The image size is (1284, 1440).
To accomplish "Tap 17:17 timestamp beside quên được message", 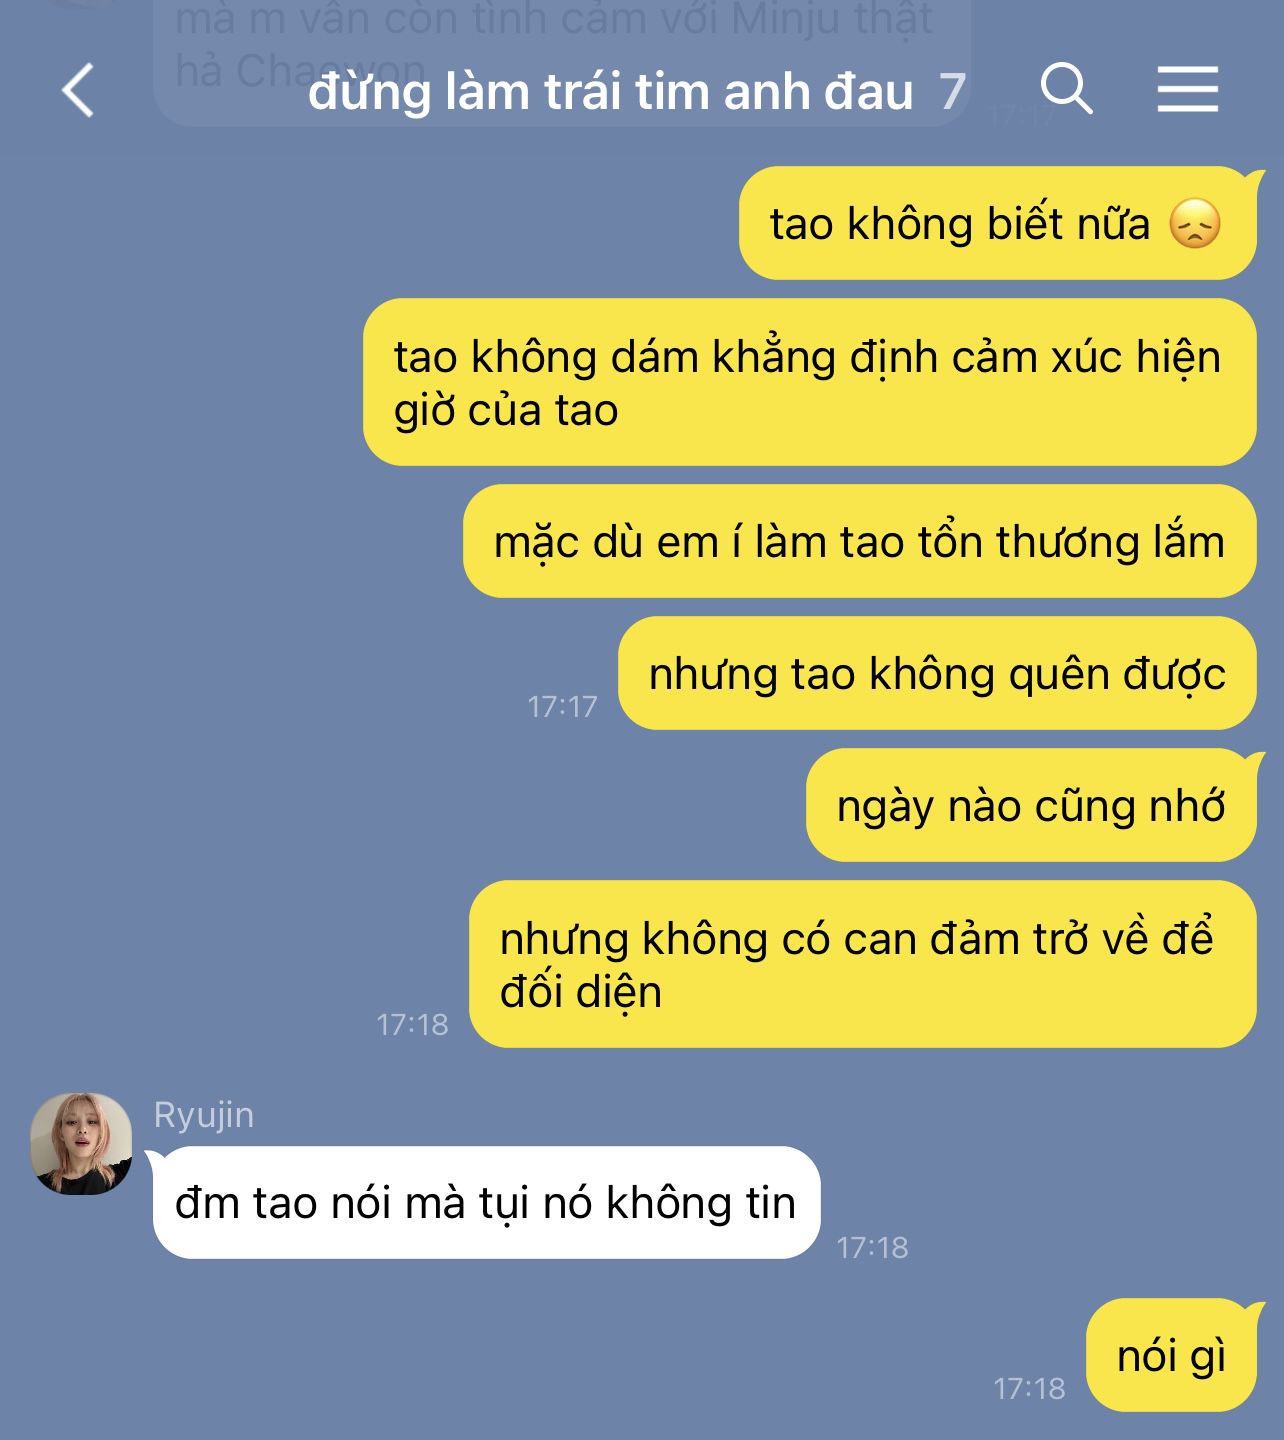I will point(562,707).
